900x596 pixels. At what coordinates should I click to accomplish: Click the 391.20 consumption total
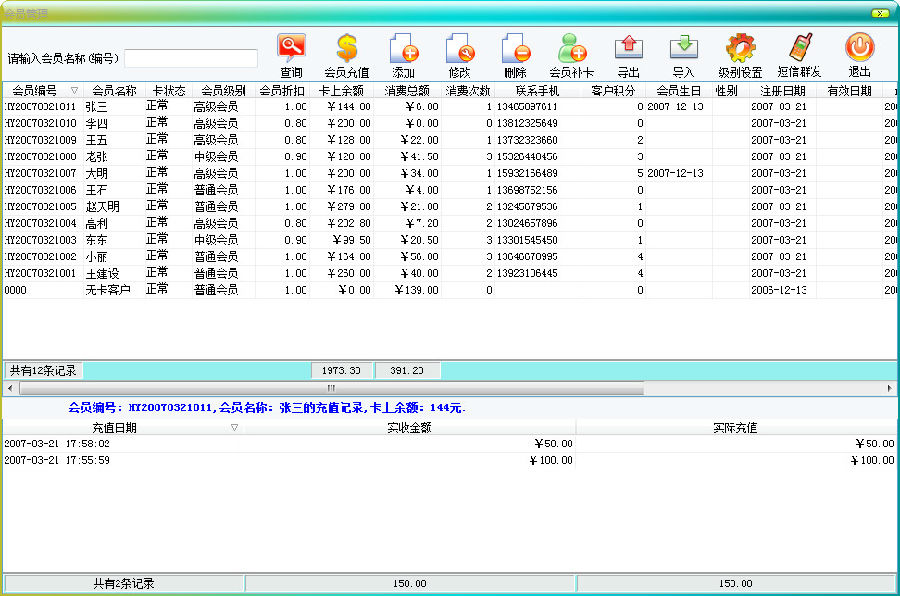(x=407, y=370)
